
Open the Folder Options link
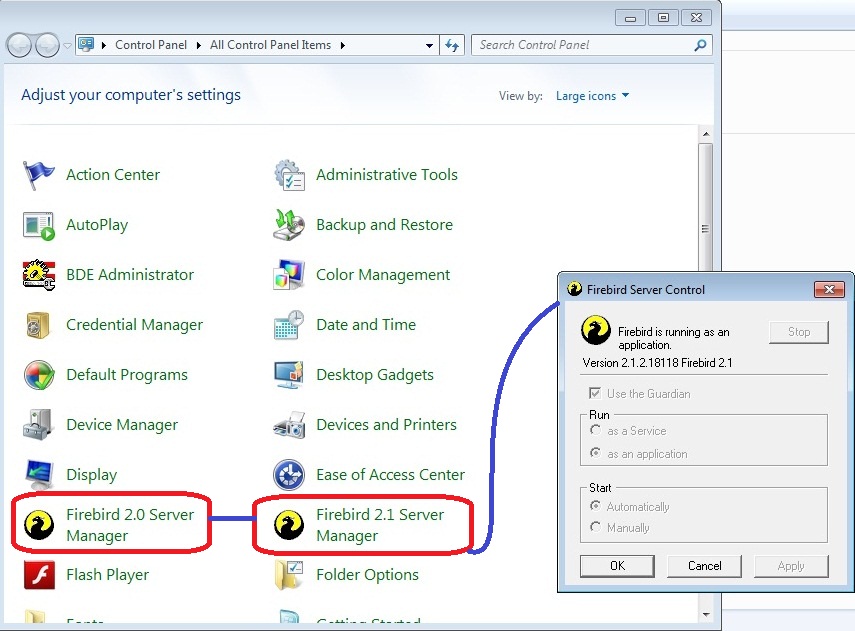click(368, 575)
